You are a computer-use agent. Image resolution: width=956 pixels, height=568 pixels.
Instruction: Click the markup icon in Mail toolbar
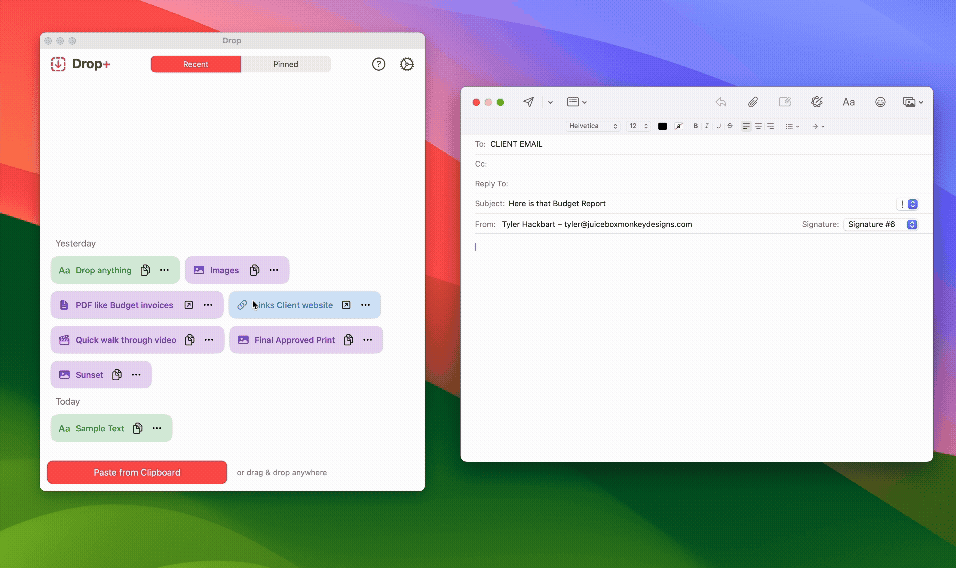click(x=785, y=102)
